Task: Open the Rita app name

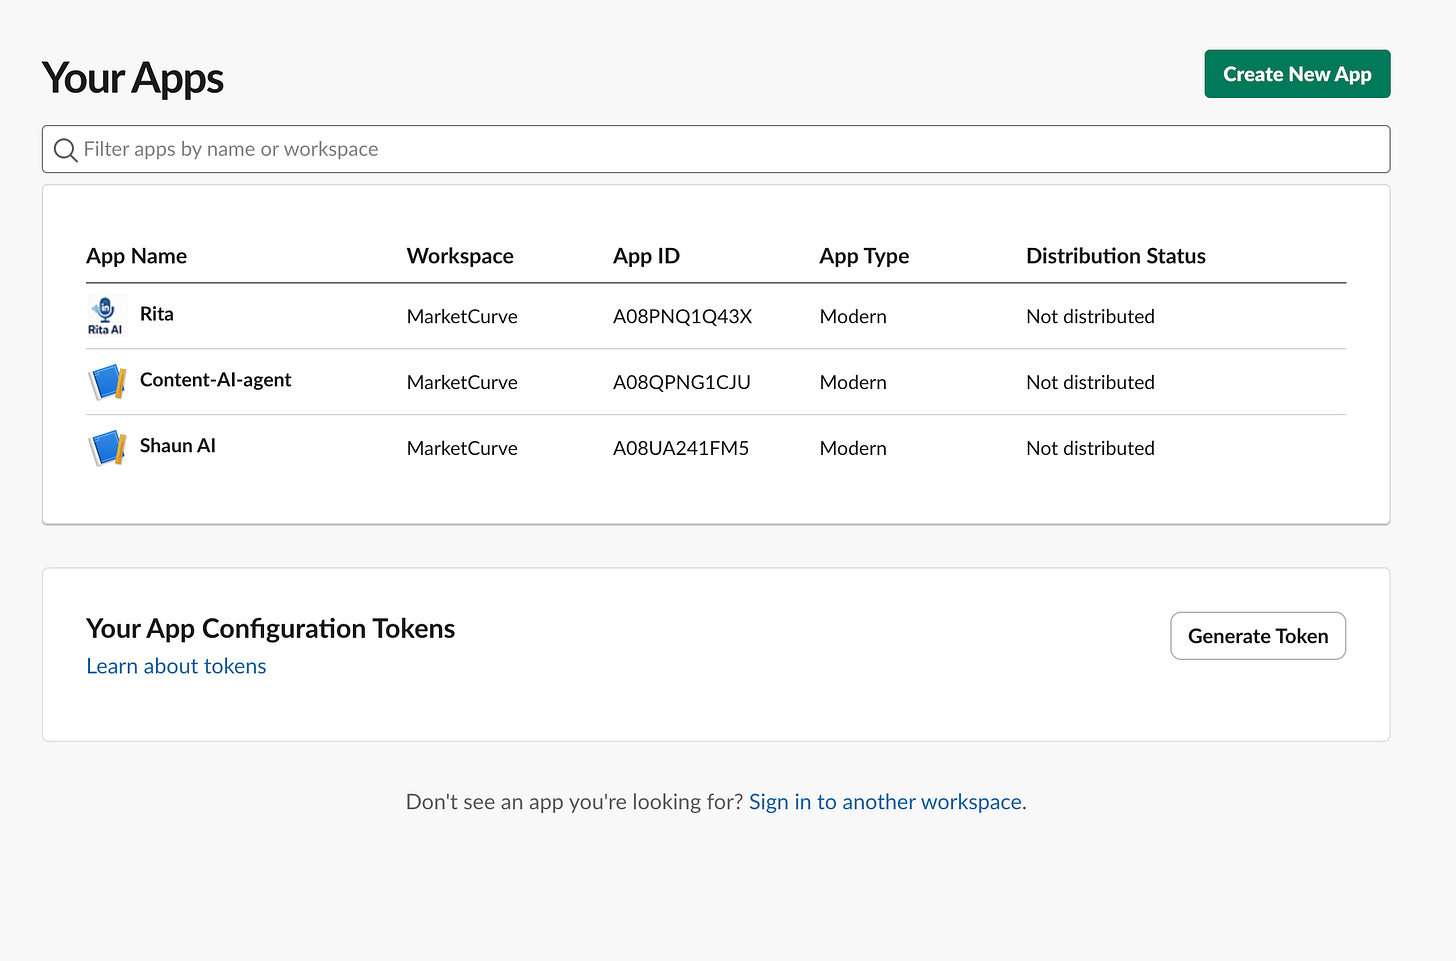Action: click(x=157, y=314)
